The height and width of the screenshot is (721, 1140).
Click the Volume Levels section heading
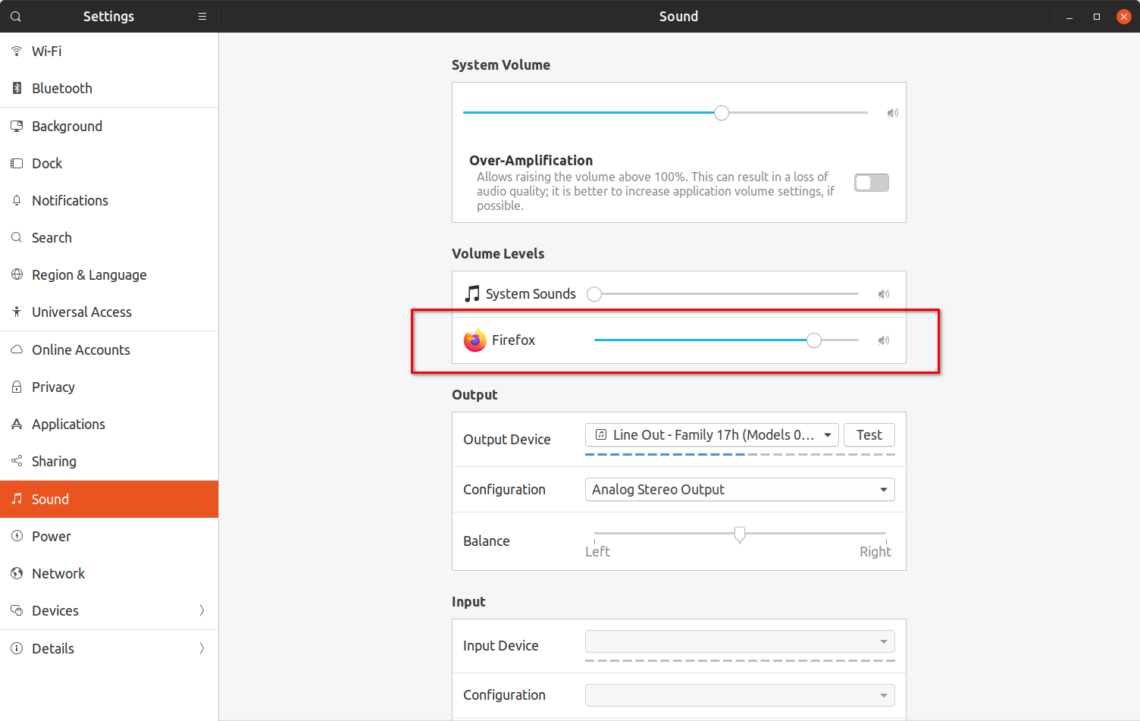tap(498, 254)
